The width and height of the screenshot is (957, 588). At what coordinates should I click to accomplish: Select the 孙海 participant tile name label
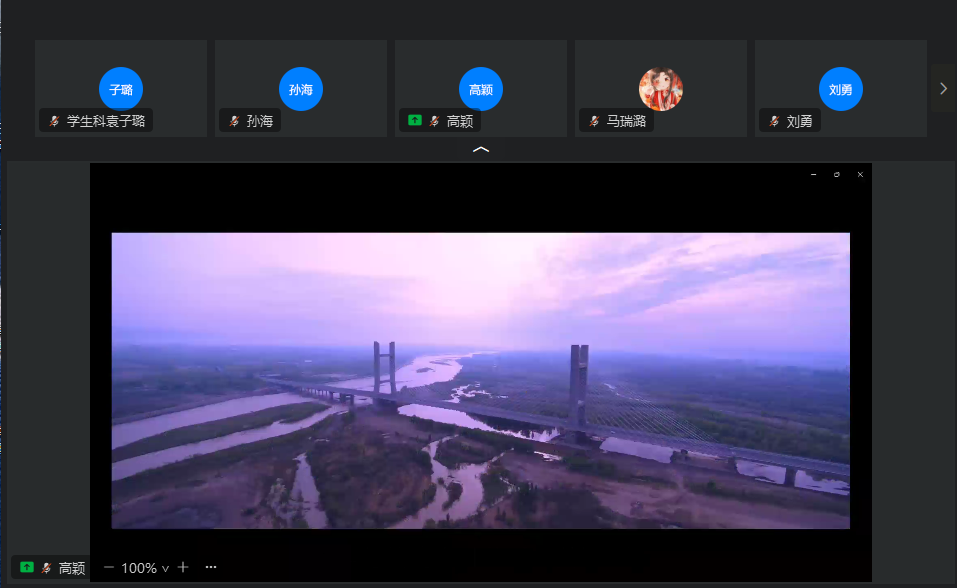[260, 121]
